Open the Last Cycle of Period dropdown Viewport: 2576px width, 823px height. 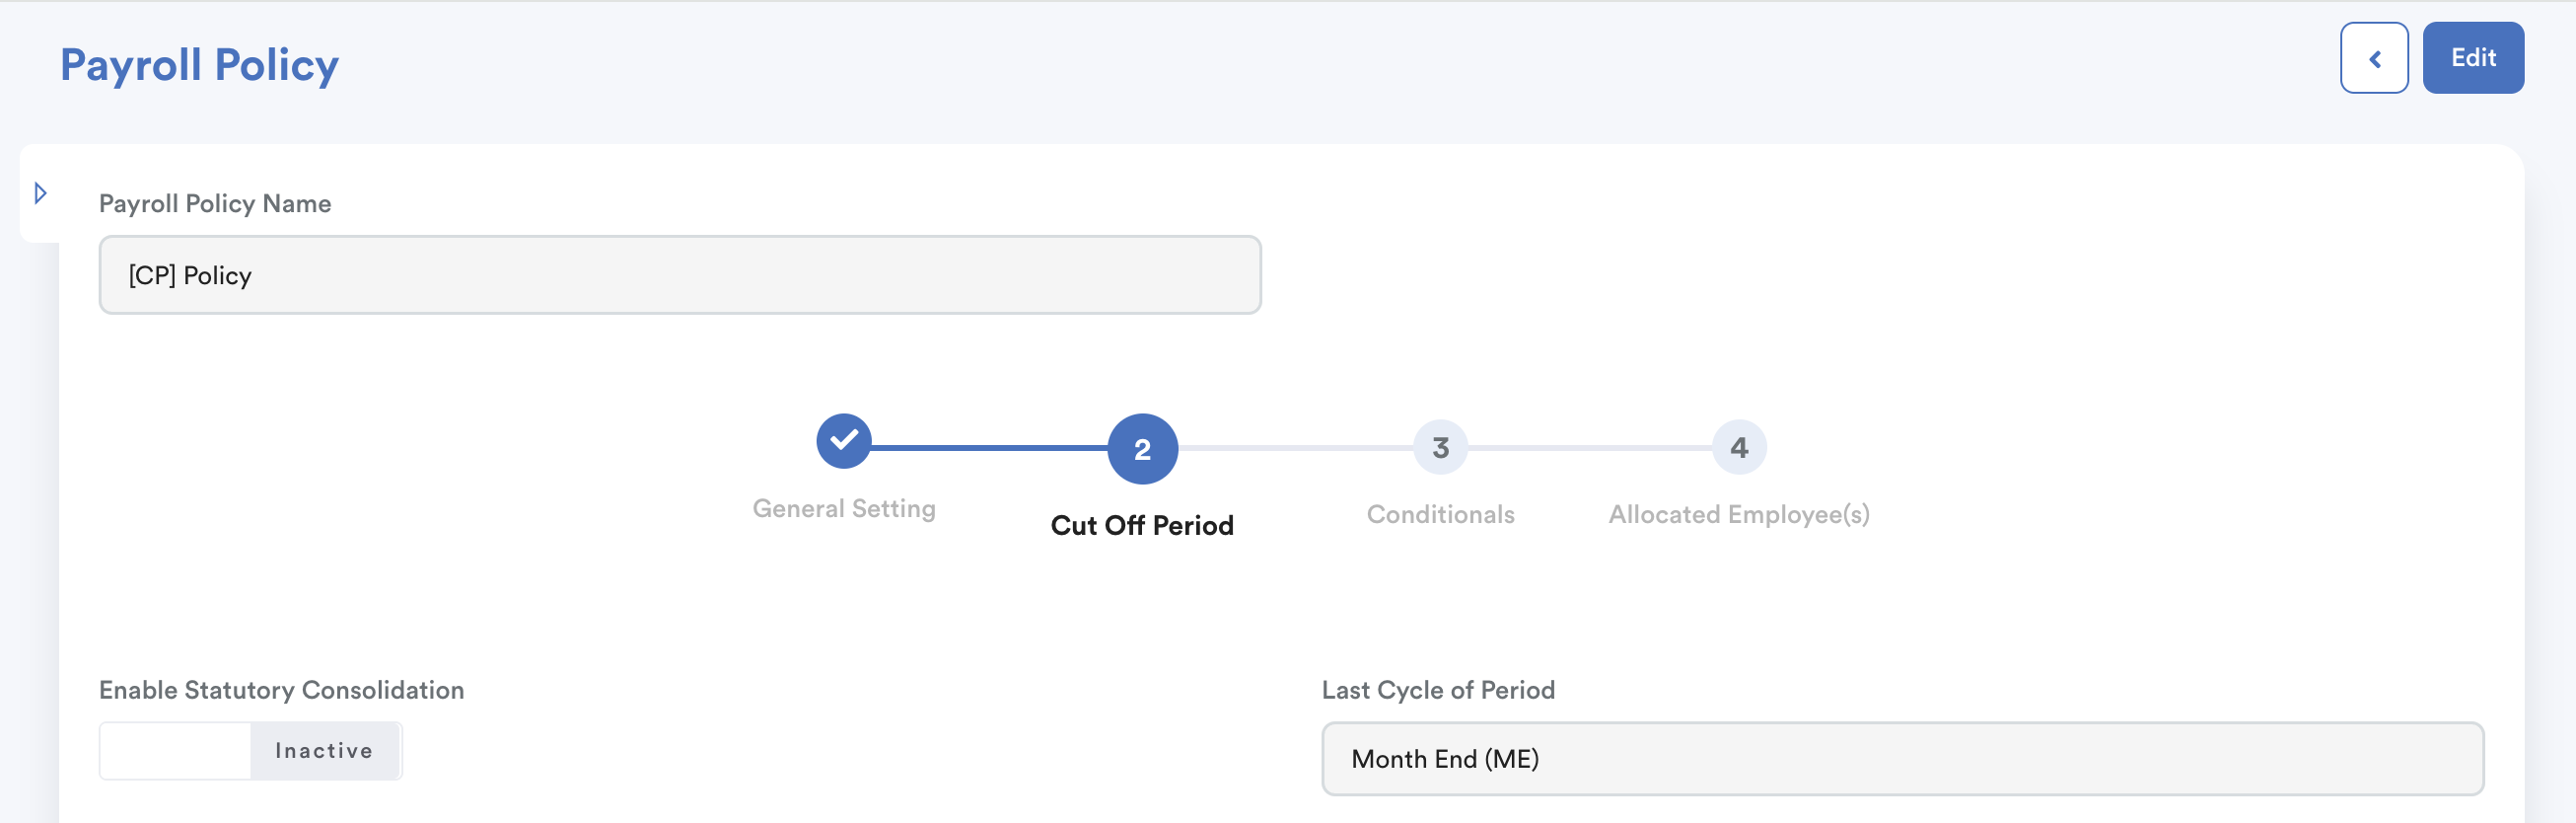[x=1901, y=759]
